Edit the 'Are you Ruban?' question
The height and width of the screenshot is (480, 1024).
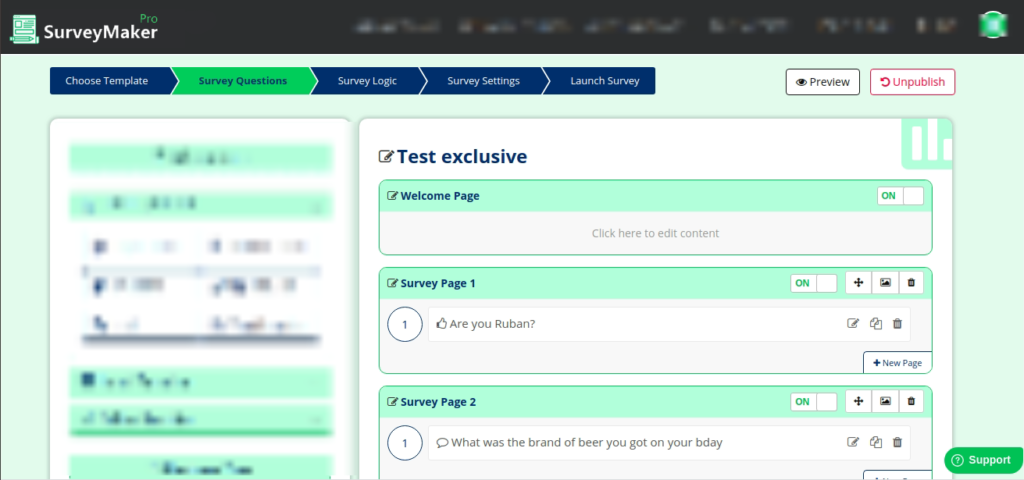click(x=853, y=323)
